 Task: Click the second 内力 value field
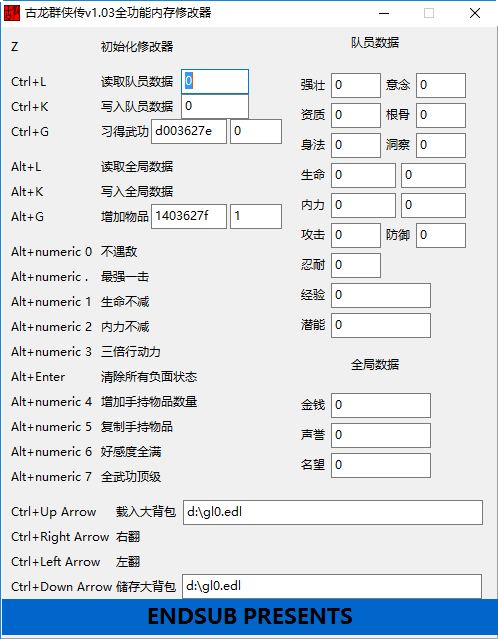pos(433,205)
